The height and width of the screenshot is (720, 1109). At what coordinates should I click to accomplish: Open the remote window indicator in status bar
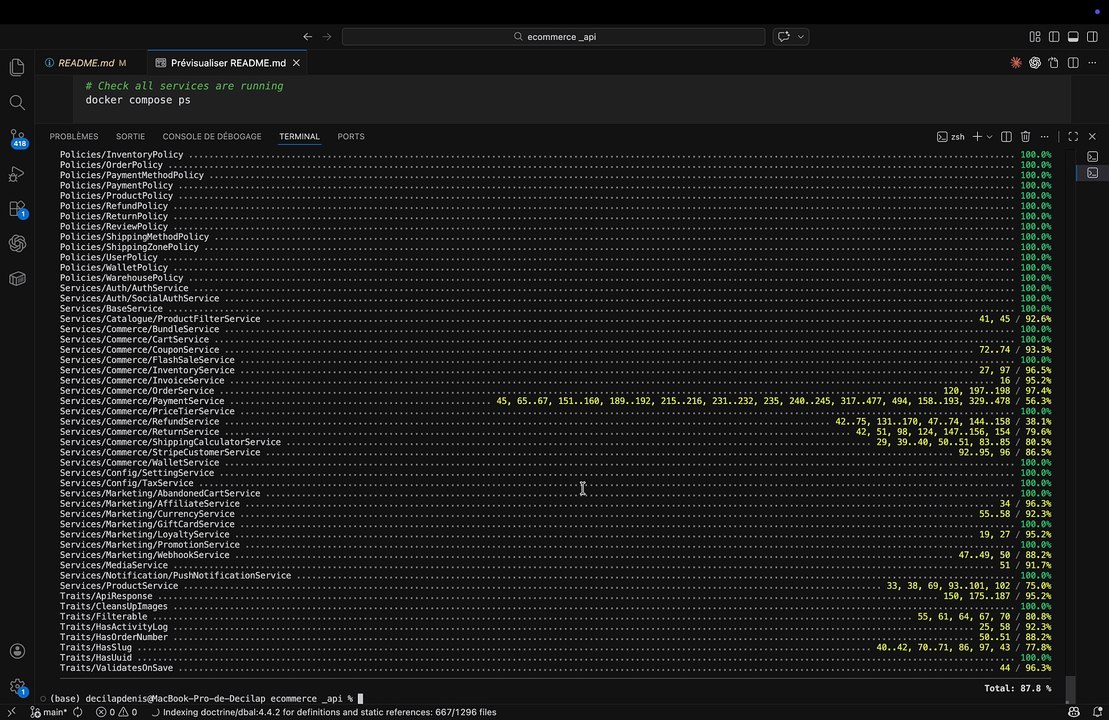point(11,712)
